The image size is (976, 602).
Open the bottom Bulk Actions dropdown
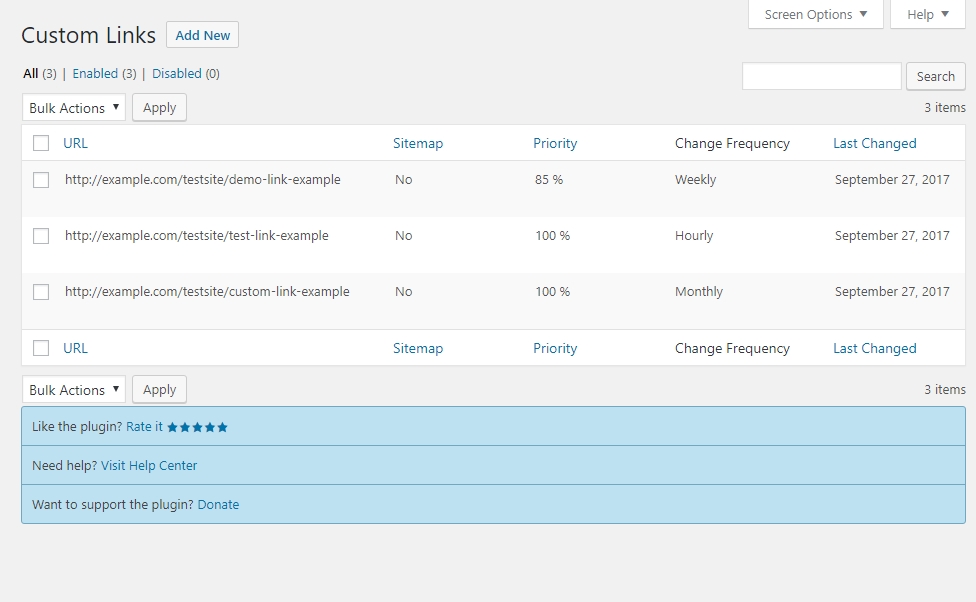click(x=73, y=390)
